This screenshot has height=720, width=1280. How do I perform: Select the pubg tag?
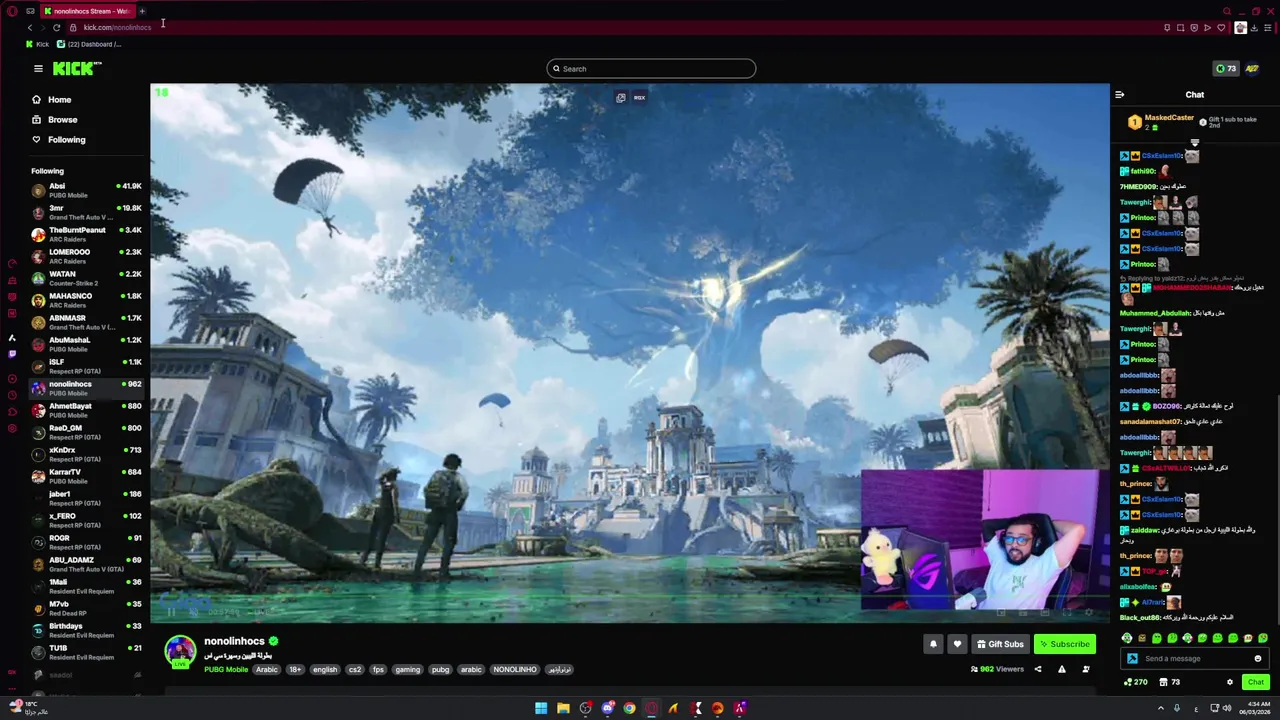point(440,670)
